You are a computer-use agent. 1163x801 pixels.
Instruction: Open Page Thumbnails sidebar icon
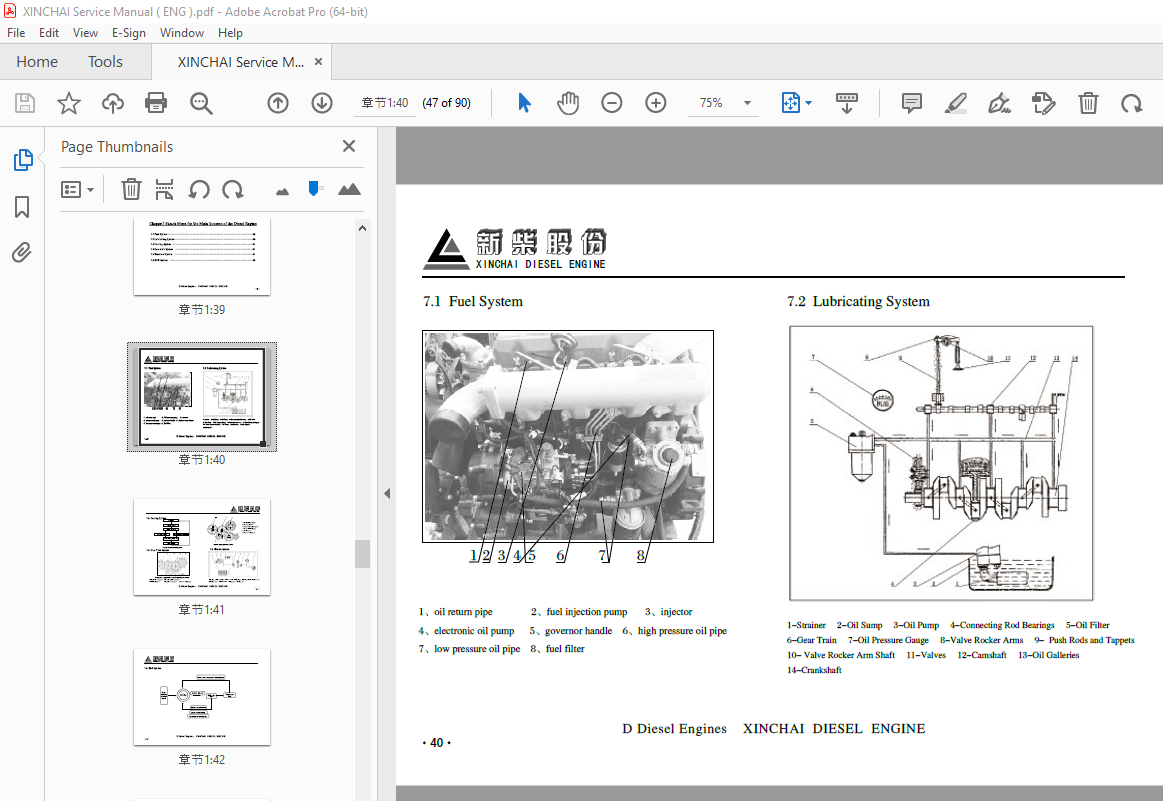(23, 159)
